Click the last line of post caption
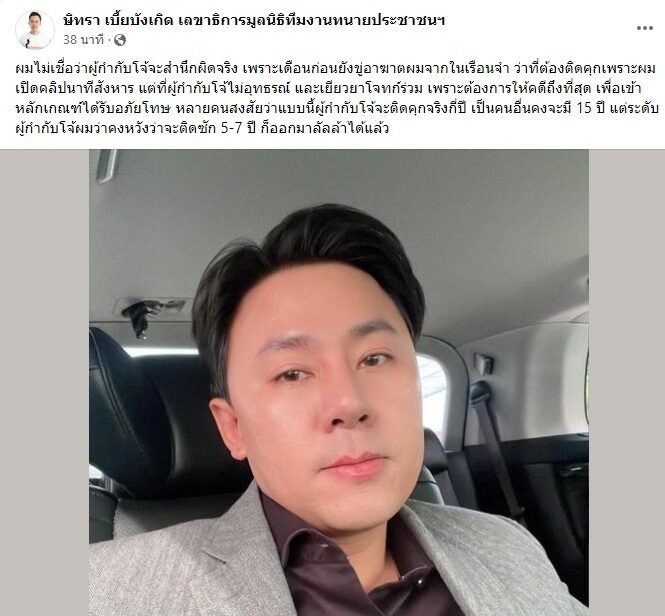Screen dimensions: 665x616 202,128
